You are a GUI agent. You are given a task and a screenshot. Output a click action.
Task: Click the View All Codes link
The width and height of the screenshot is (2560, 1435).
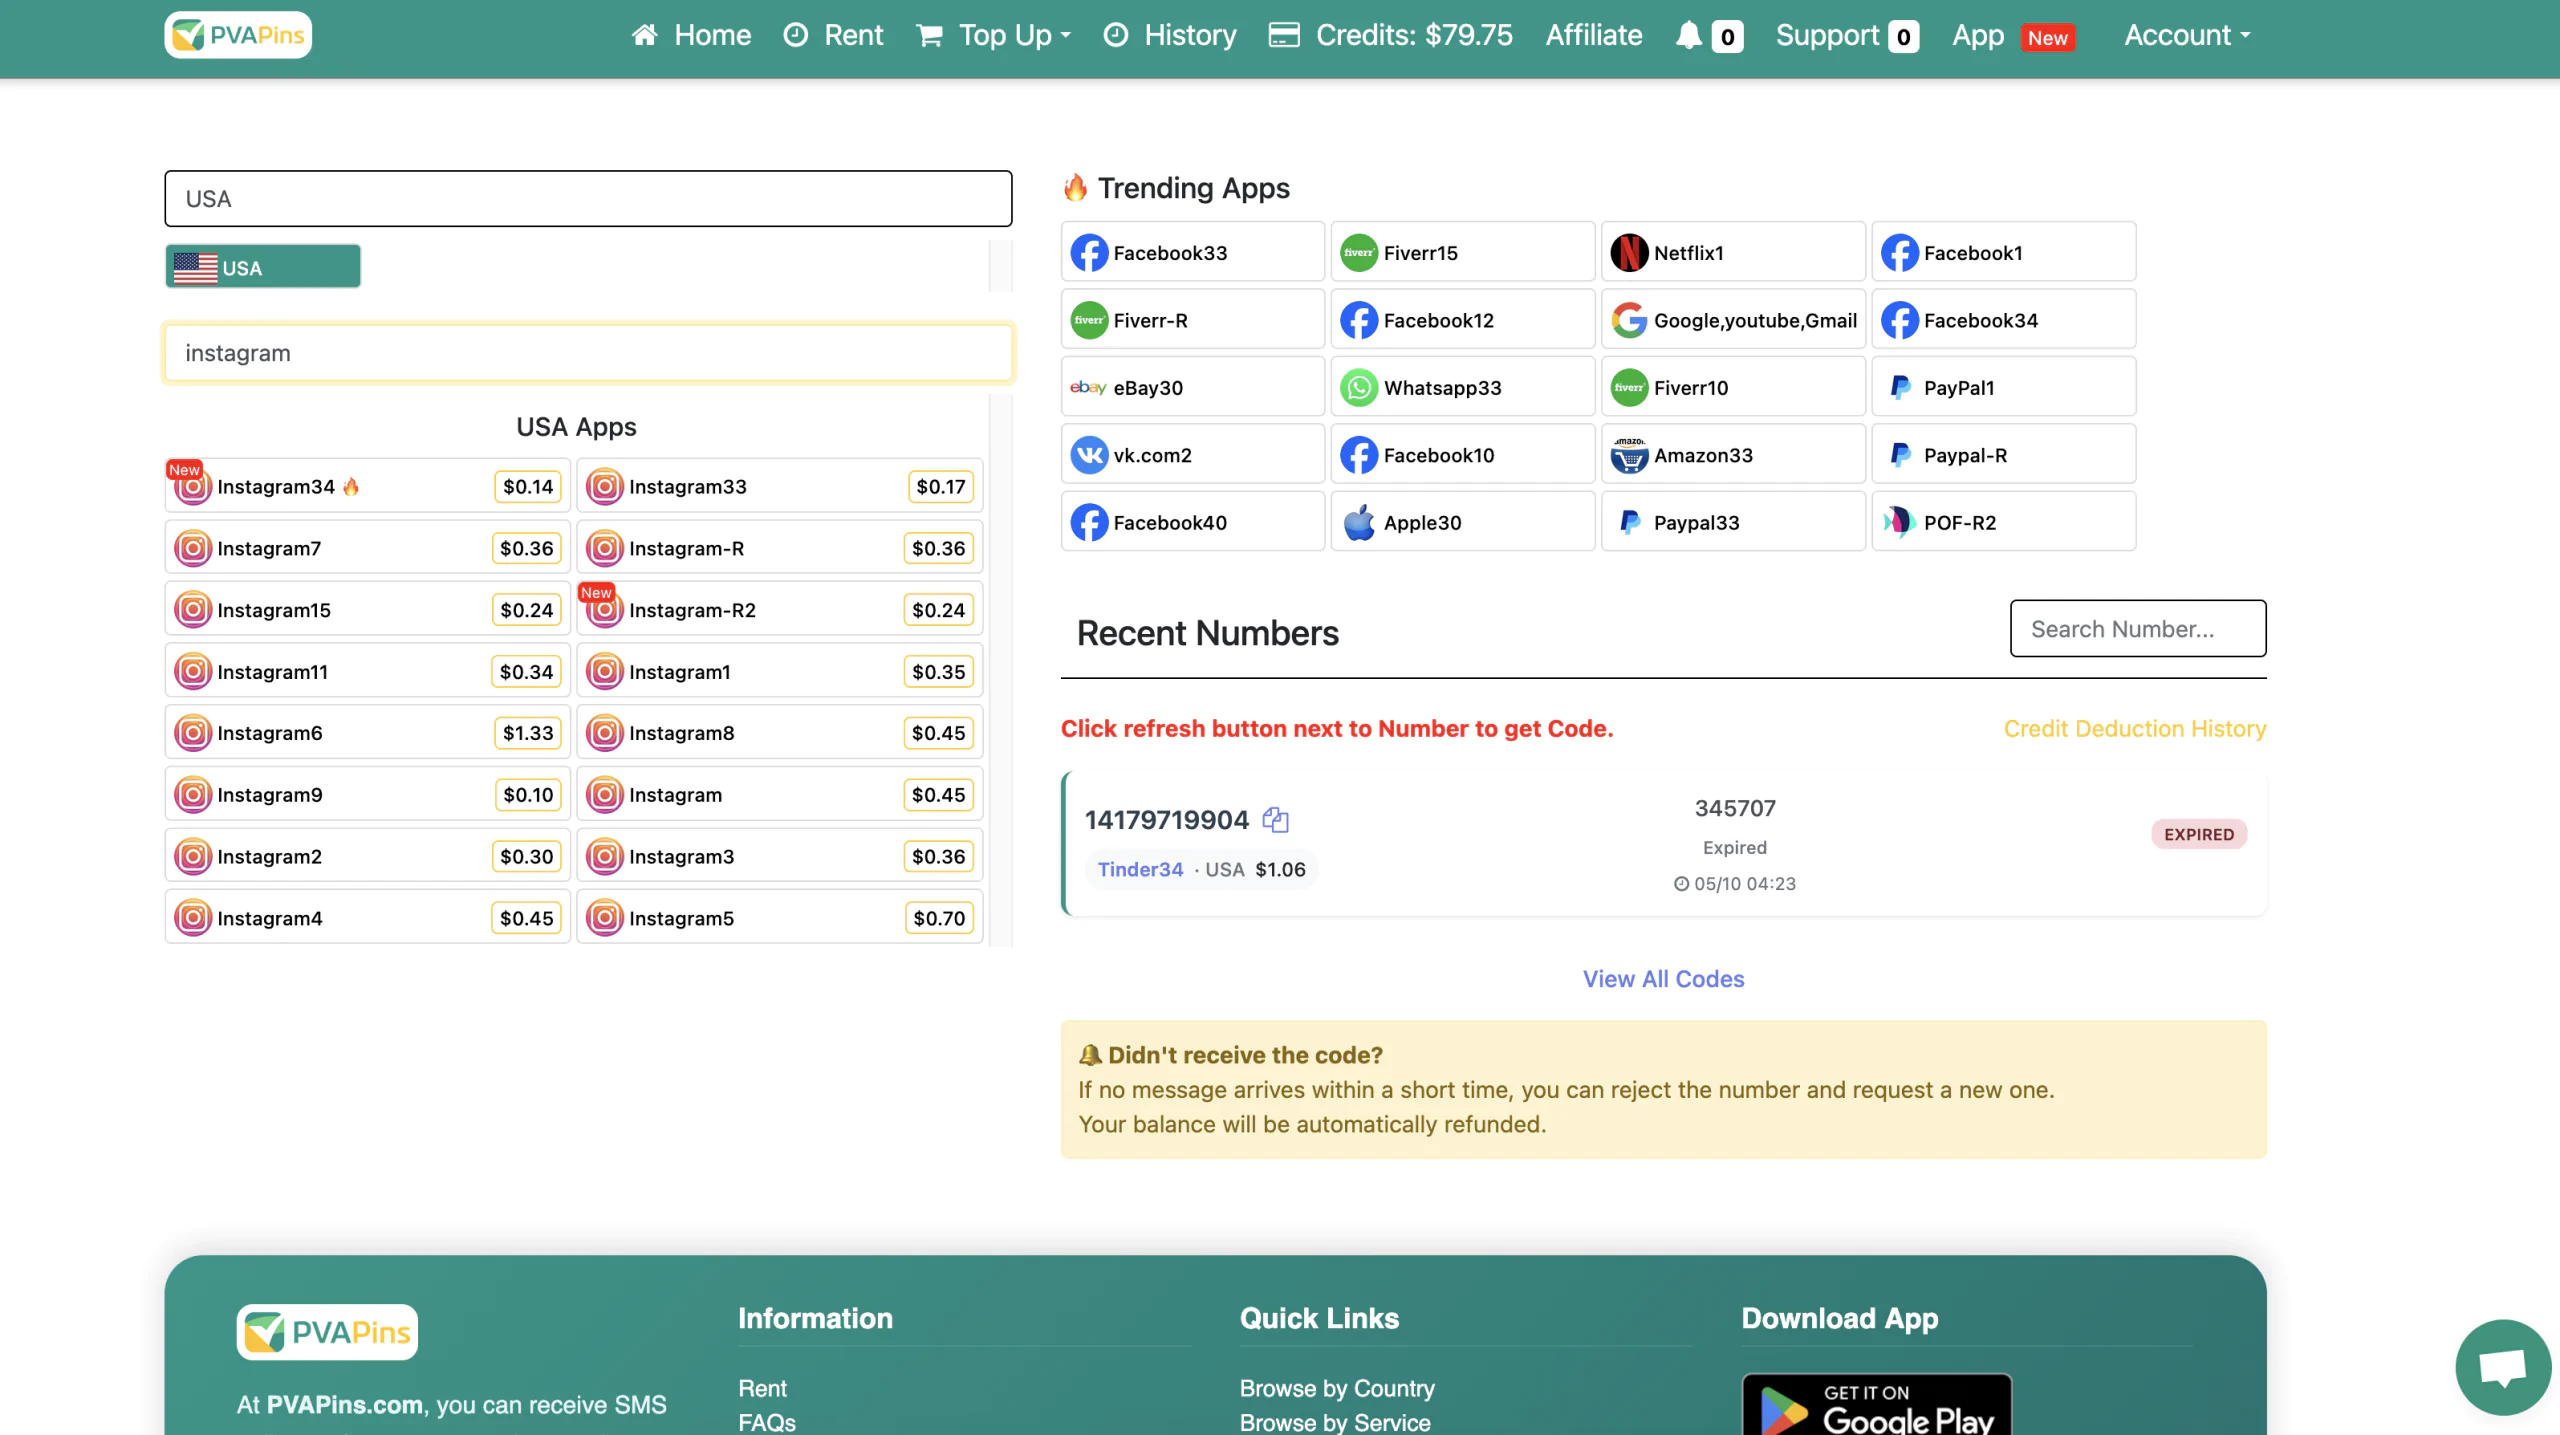[x=1663, y=979]
